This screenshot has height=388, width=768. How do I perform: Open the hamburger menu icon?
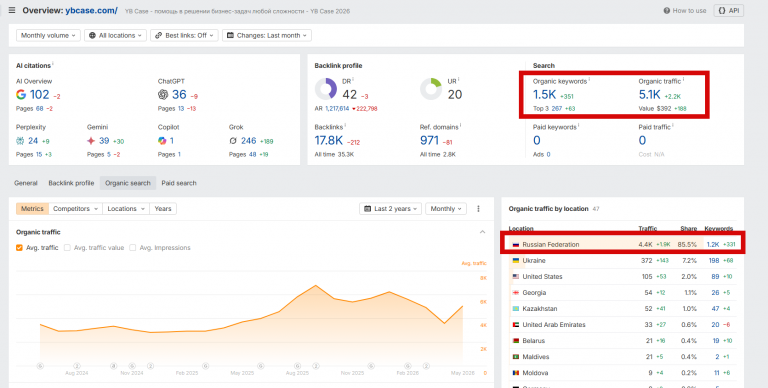(12, 10)
